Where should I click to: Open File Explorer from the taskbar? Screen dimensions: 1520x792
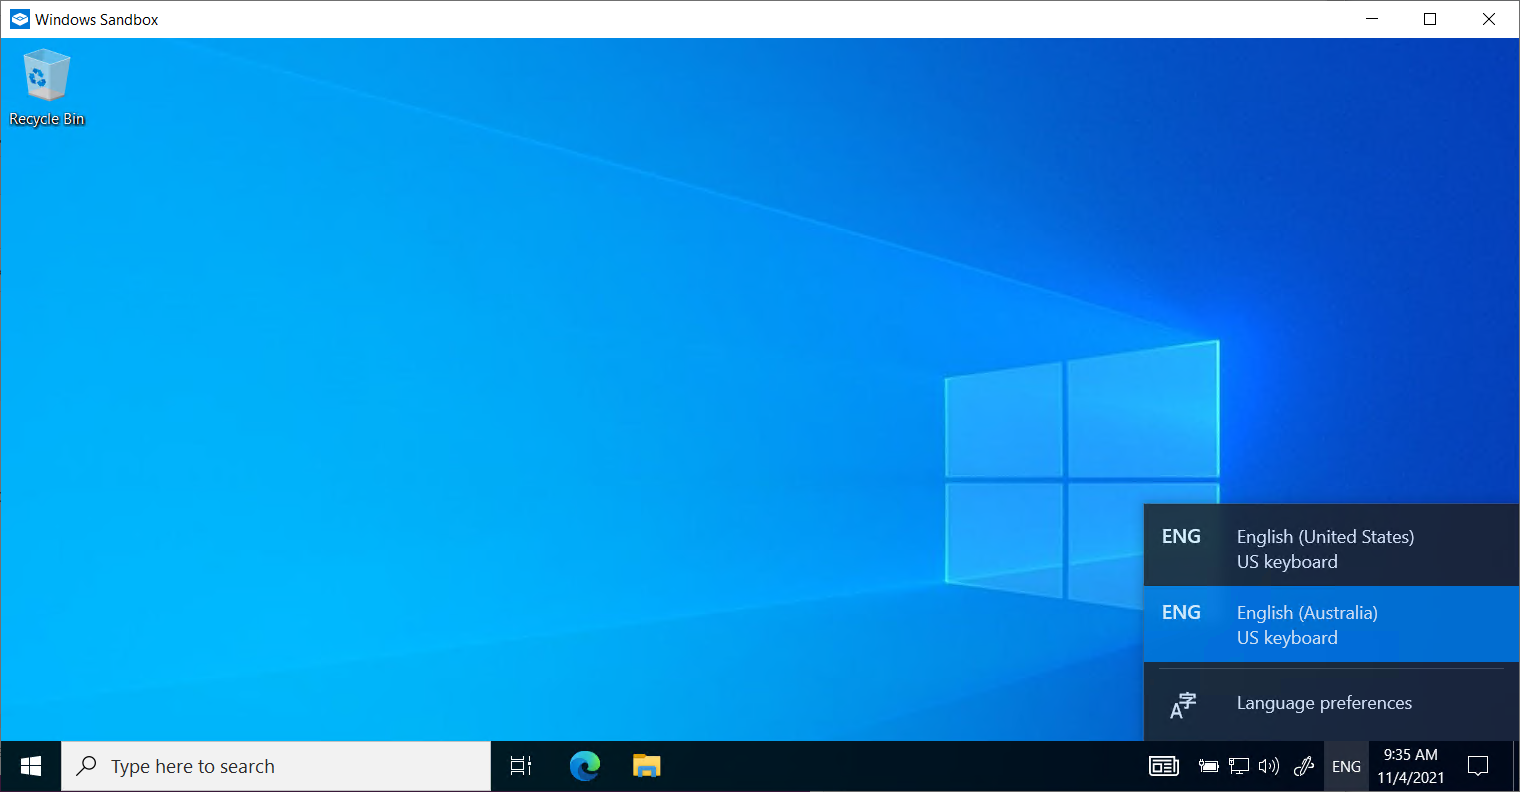pyautogui.click(x=646, y=765)
